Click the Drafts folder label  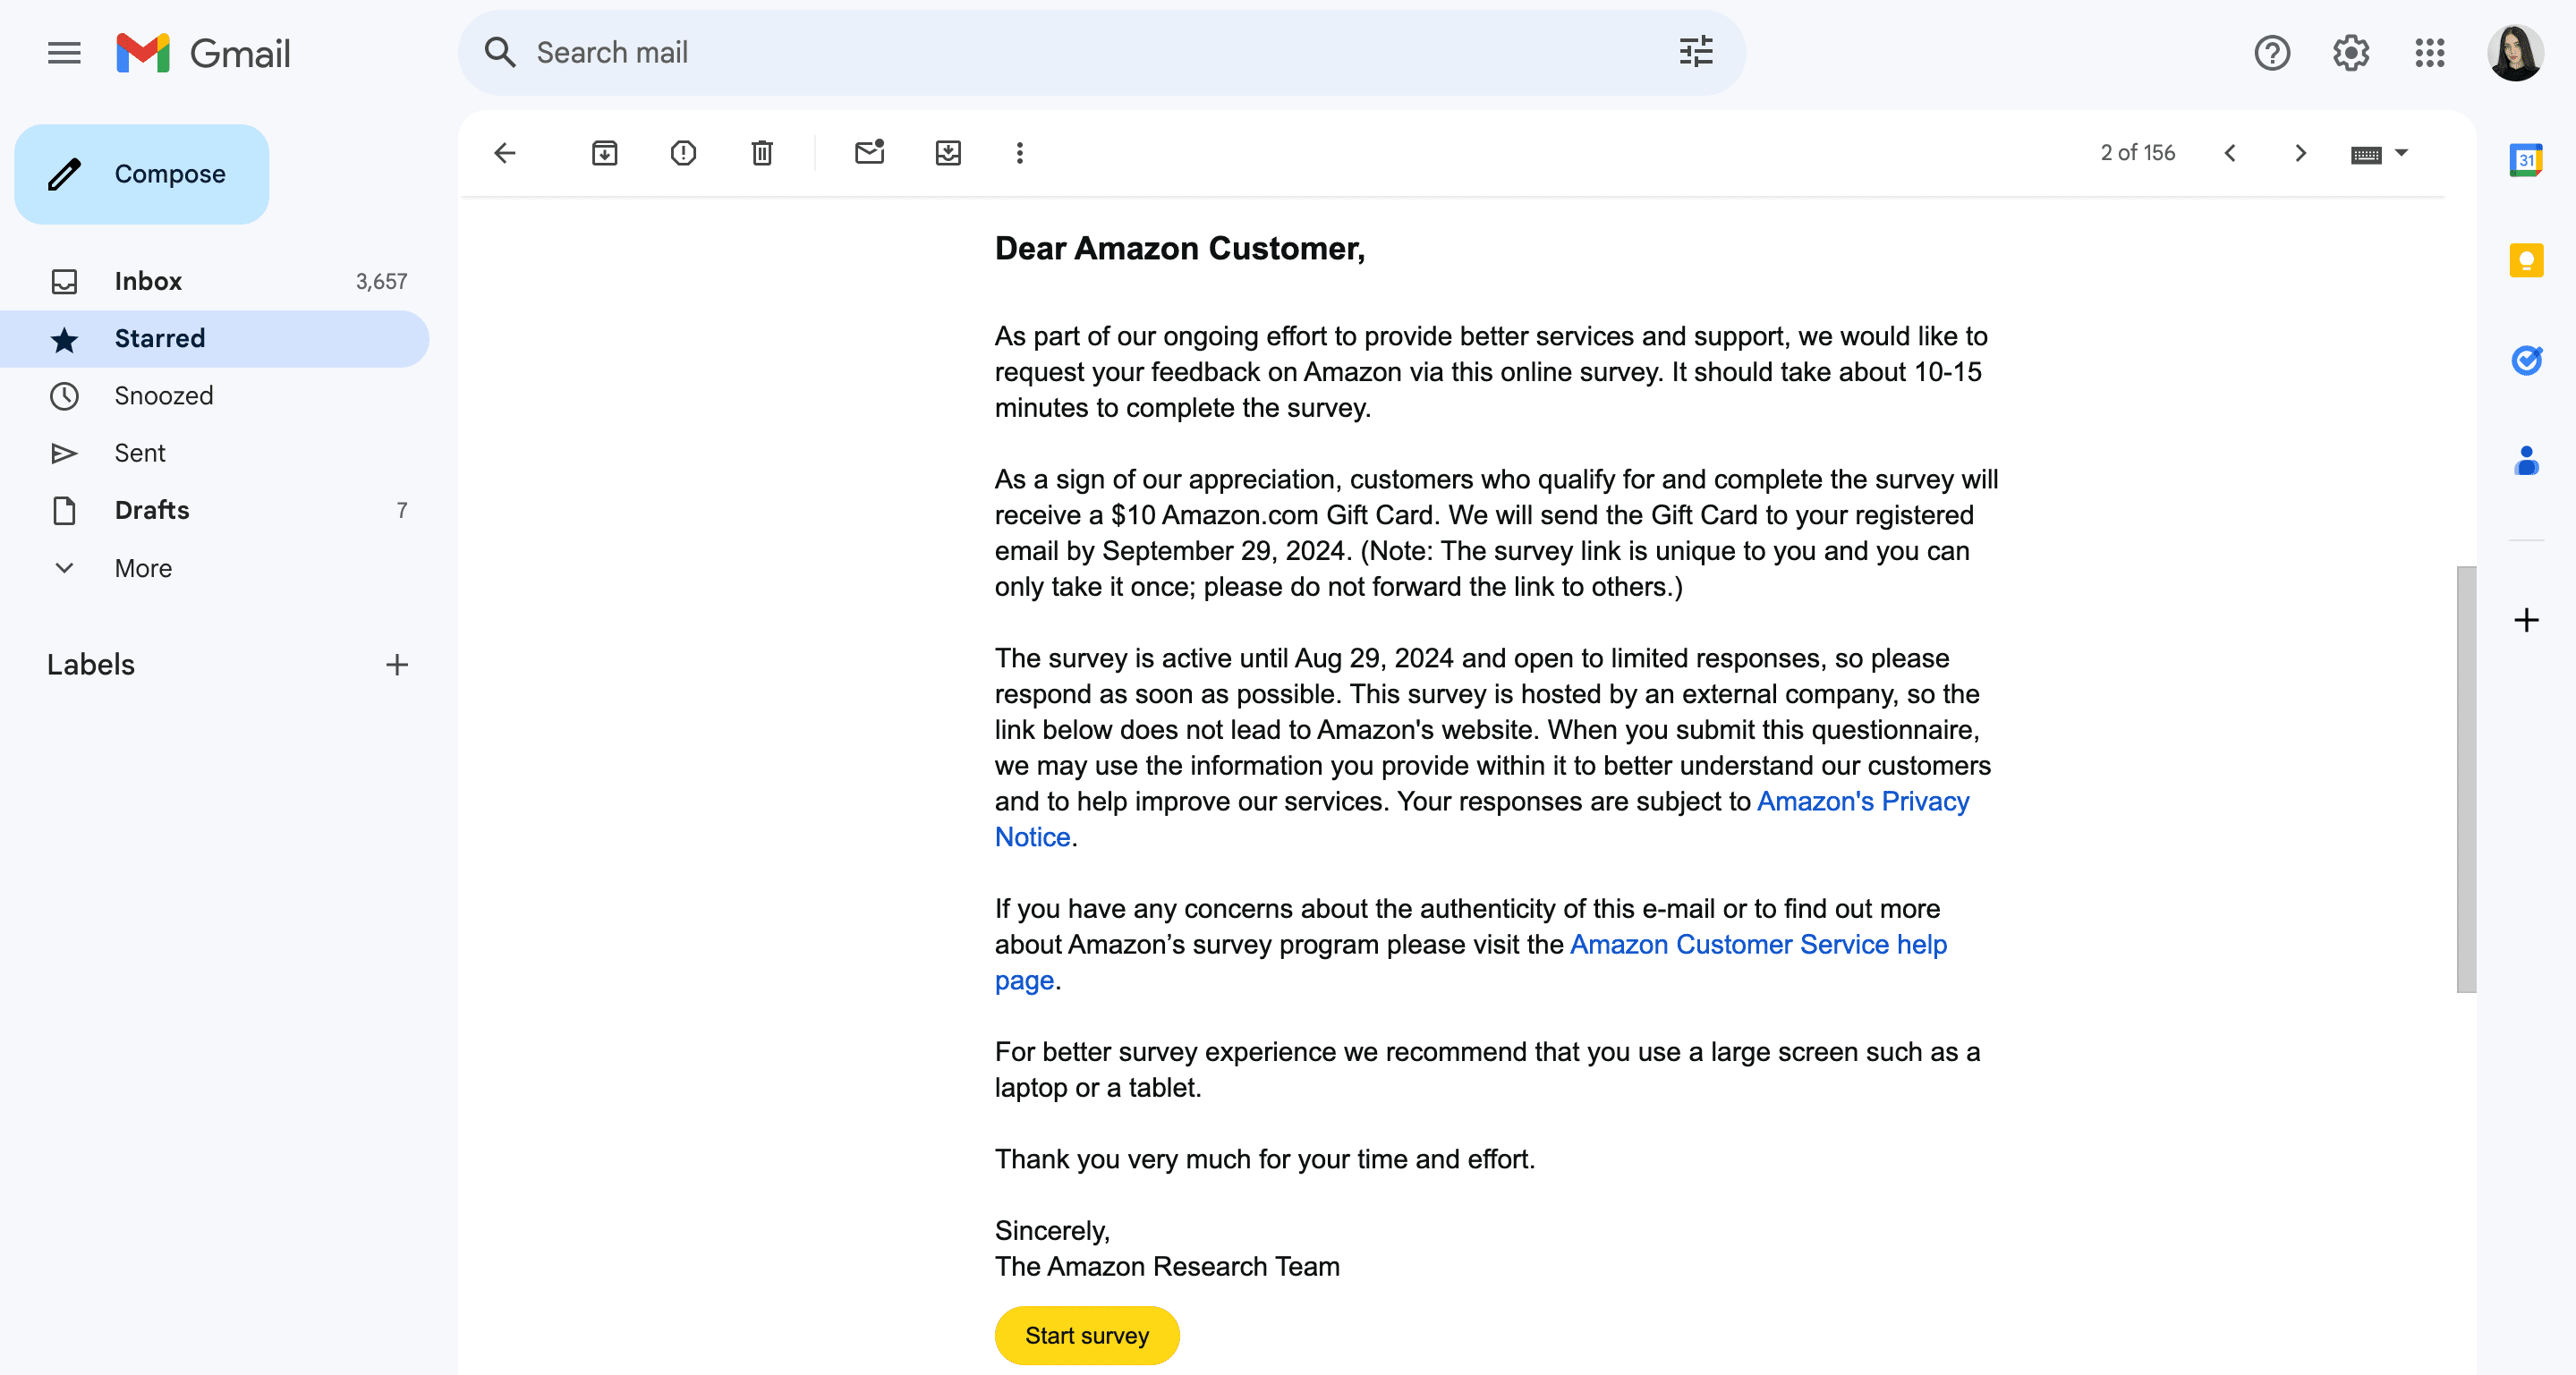click(151, 509)
